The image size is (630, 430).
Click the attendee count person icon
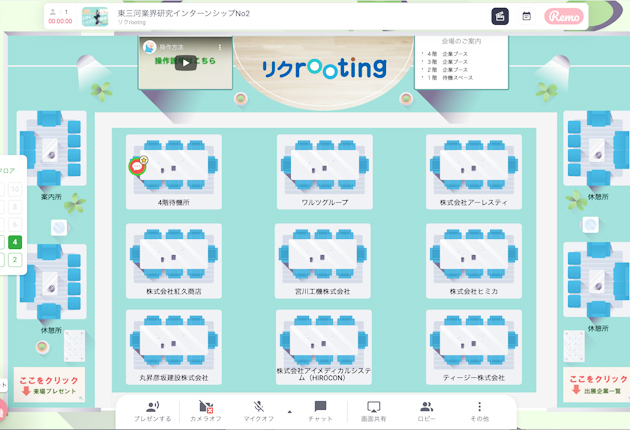tap(52, 12)
